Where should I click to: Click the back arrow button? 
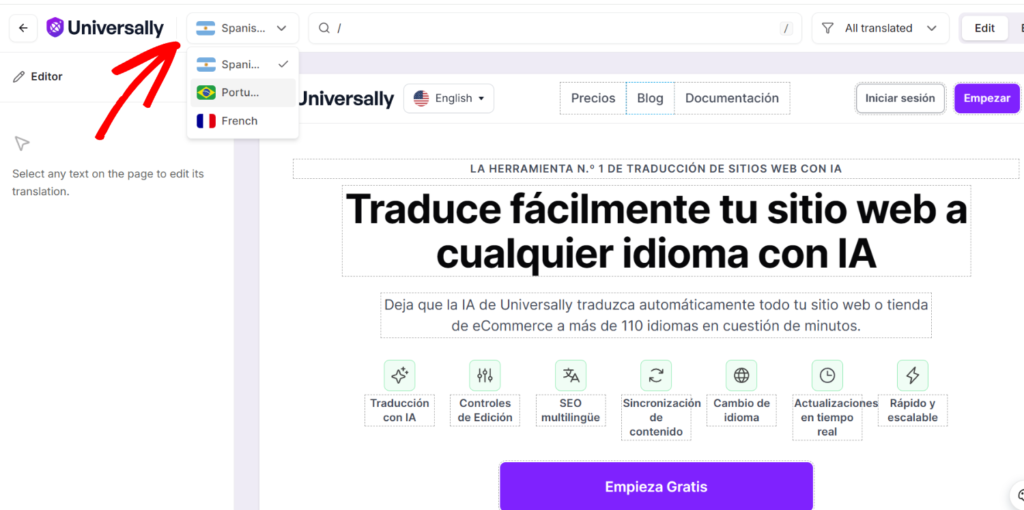tap(24, 28)
